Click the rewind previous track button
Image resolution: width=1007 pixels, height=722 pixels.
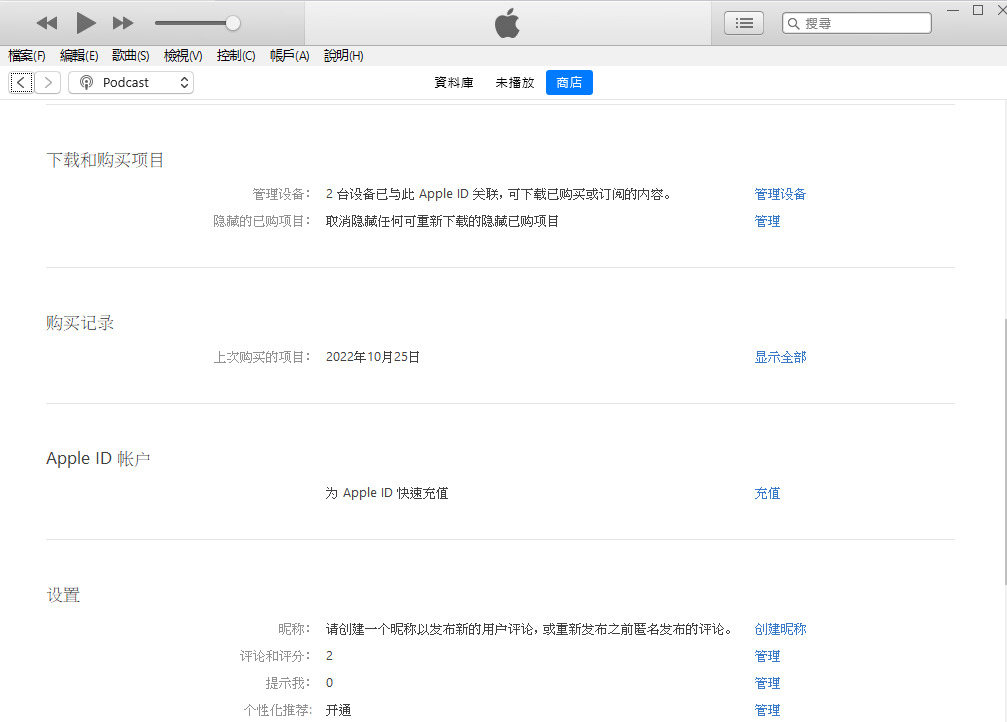point(47,22)
